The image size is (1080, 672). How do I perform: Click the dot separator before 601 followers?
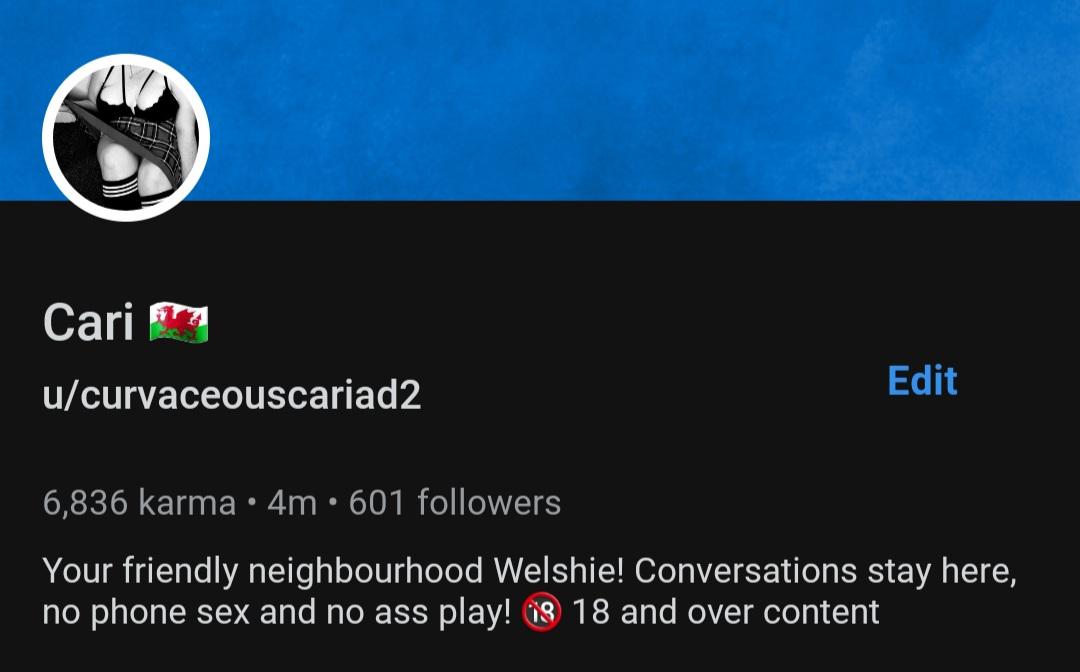click(x=333, y=503)
